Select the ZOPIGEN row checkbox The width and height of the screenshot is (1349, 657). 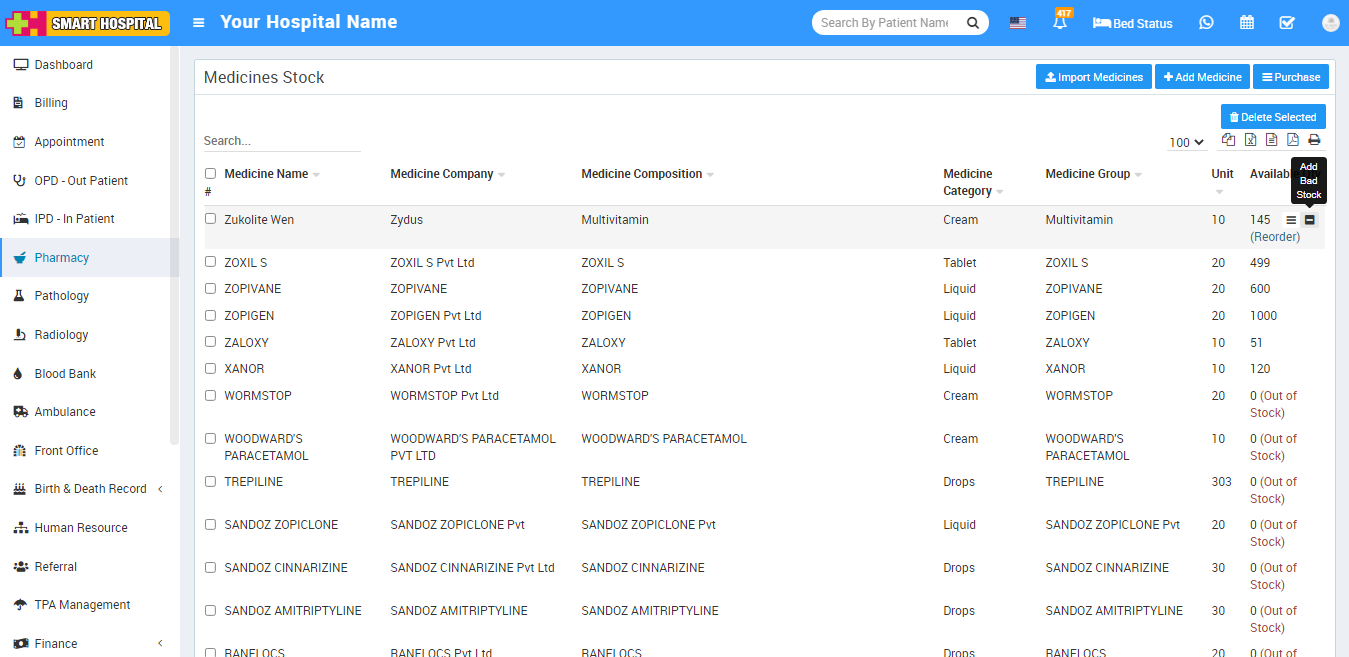click(210, 315)
